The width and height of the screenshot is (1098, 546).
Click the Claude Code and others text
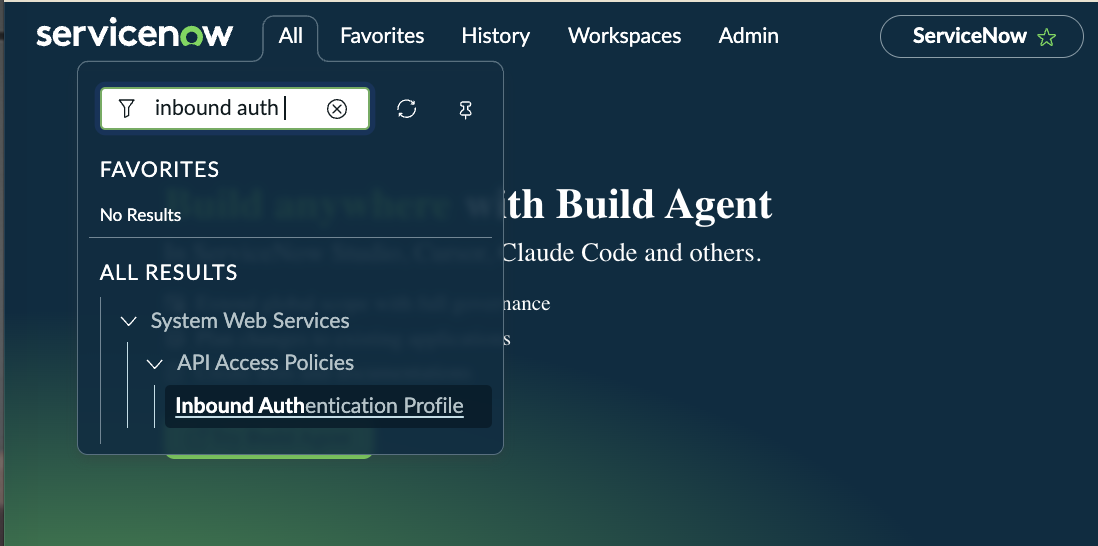point(632,253)
